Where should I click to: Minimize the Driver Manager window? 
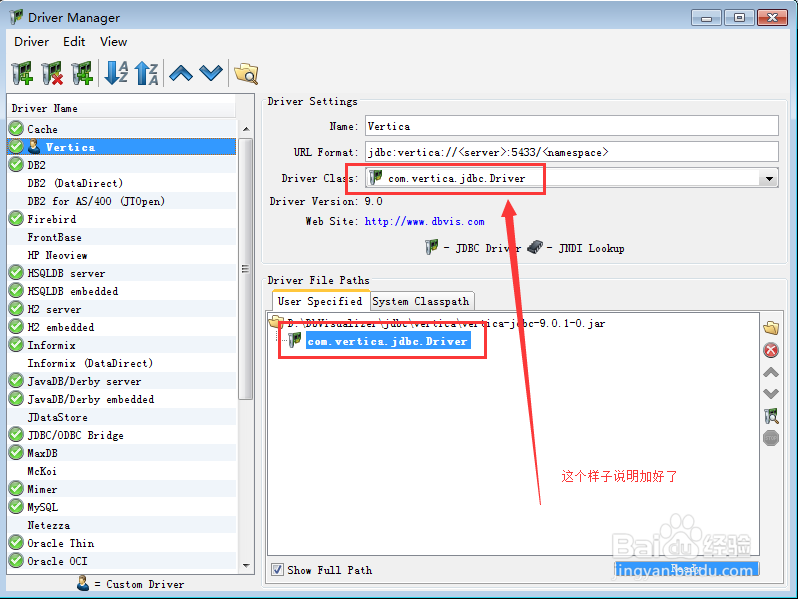[x=706, y=18]
